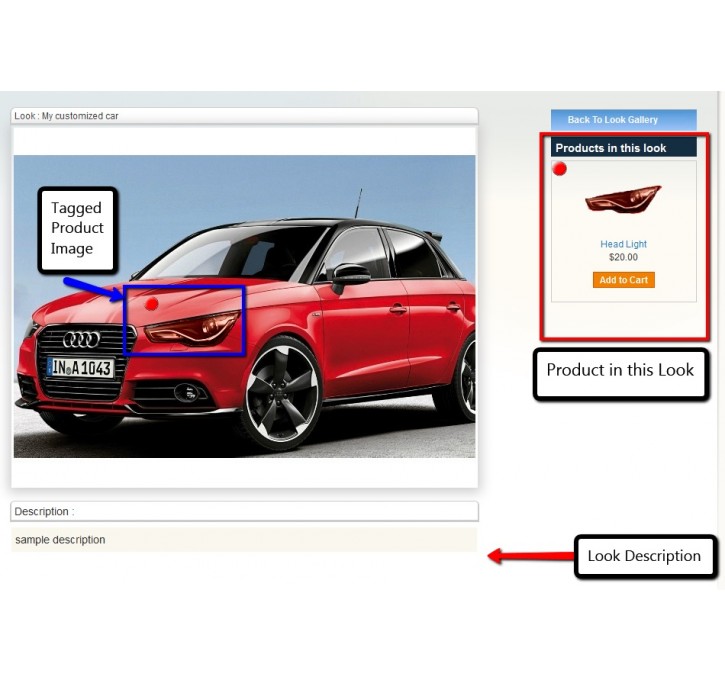Viewport: 725px width, 680px height.
Task: Click the Head Light product thumbnail
Action: point(623,200)
